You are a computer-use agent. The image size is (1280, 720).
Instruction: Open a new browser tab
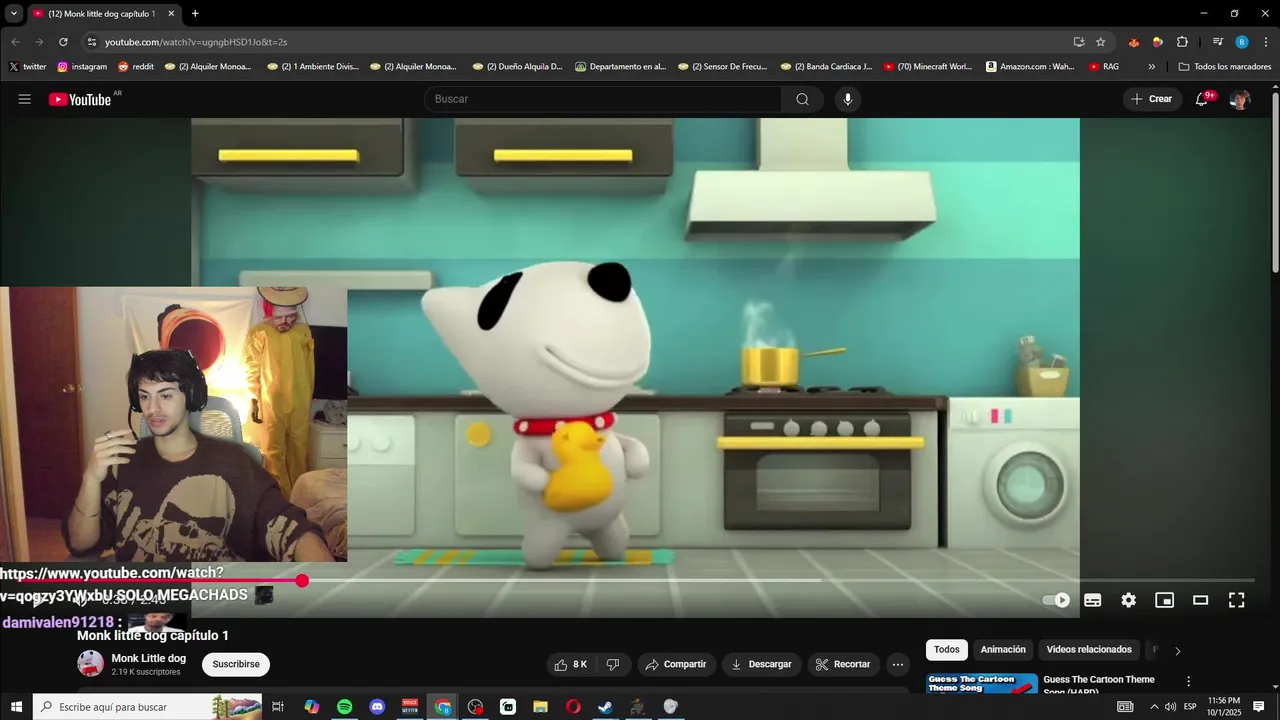[195, 14]
